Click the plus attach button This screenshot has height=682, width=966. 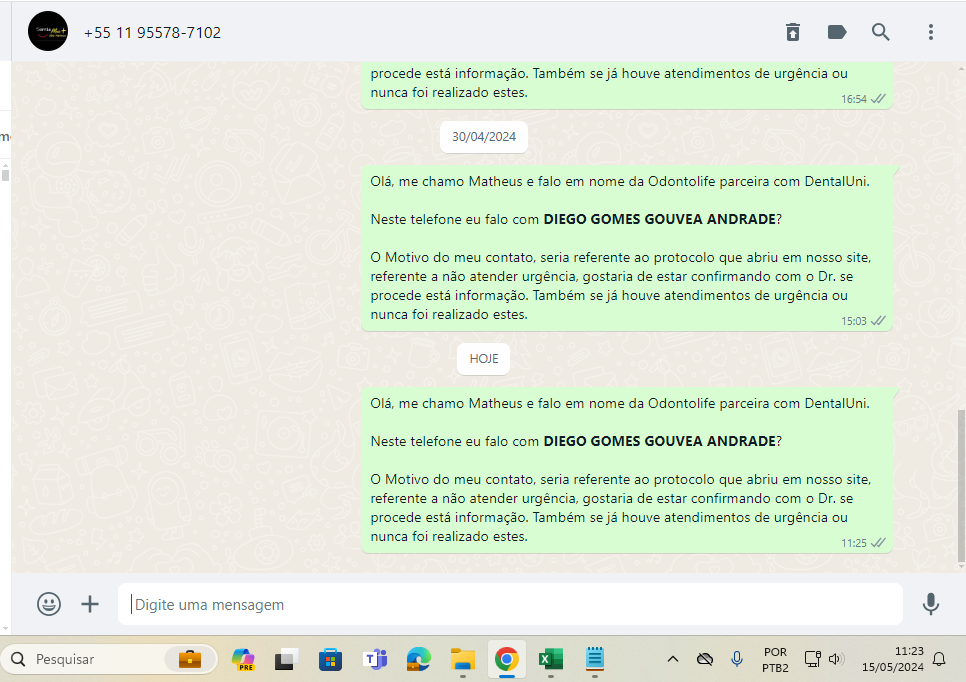90,604
